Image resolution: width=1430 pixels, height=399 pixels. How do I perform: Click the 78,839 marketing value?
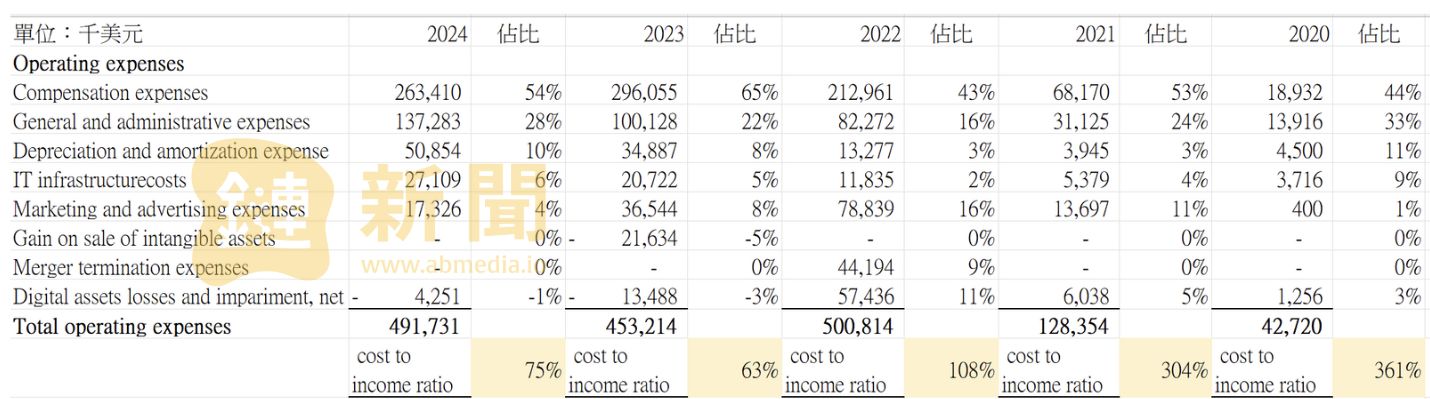coord(867,210)
